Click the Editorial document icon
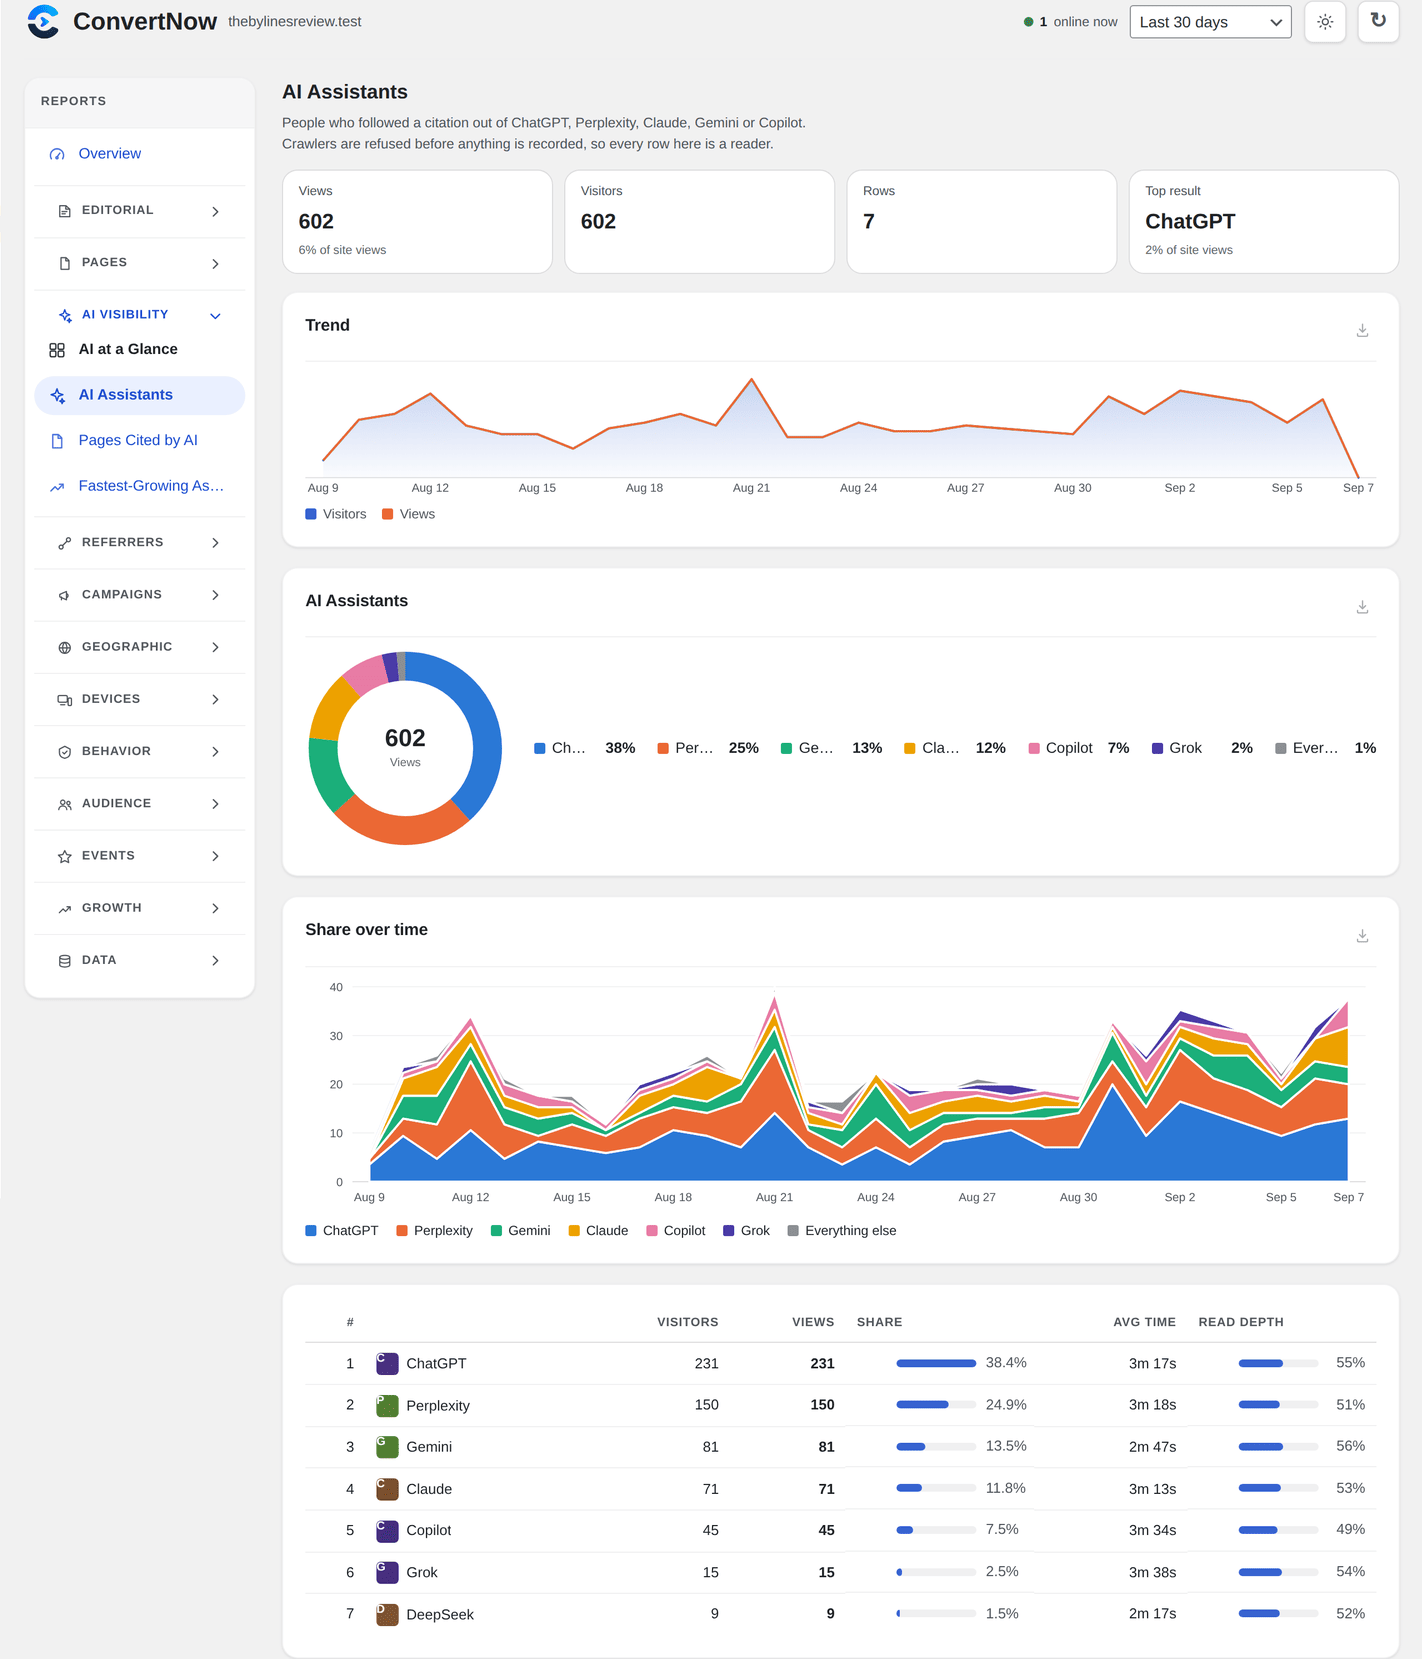This screenshot has height=1659, width=1422. point(65,211)
